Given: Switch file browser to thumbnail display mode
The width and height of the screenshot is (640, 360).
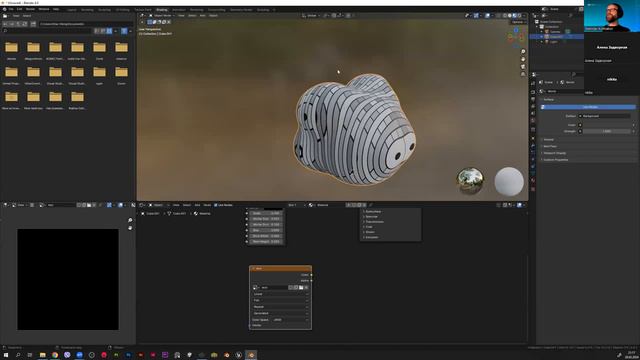Looking at the screenshot, I should tap(109, 31).
